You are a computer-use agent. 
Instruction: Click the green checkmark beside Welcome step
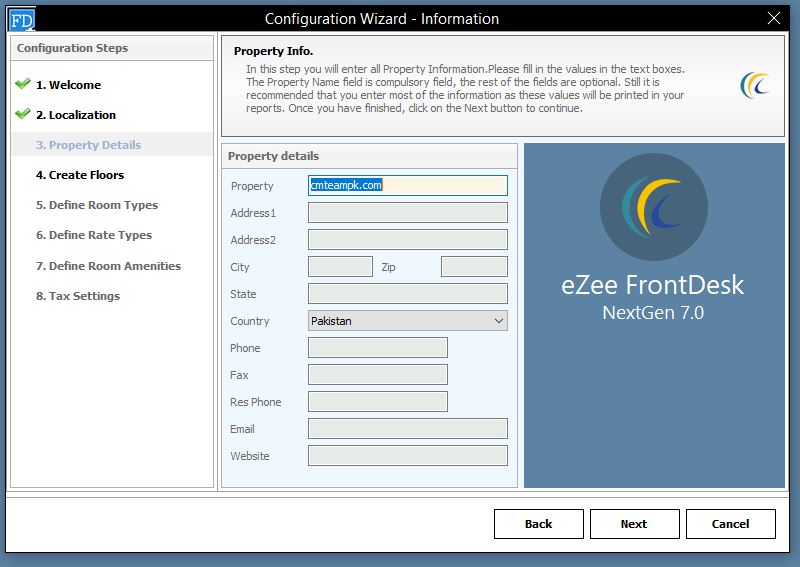(x=22, y=83)
